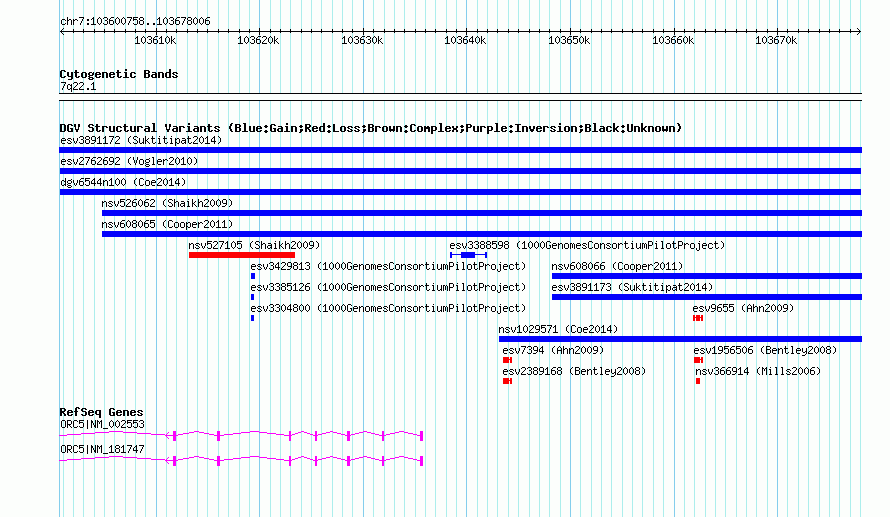This screenshot has width=890, height=517.
Task: Click the small blue esv3429813 marker
Action: tap(253, 276)
